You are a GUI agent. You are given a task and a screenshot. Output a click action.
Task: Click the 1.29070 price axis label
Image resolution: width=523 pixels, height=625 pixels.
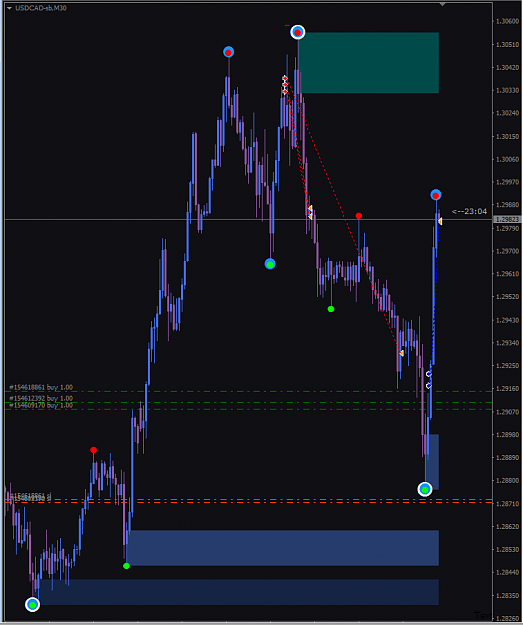[507, 412]
